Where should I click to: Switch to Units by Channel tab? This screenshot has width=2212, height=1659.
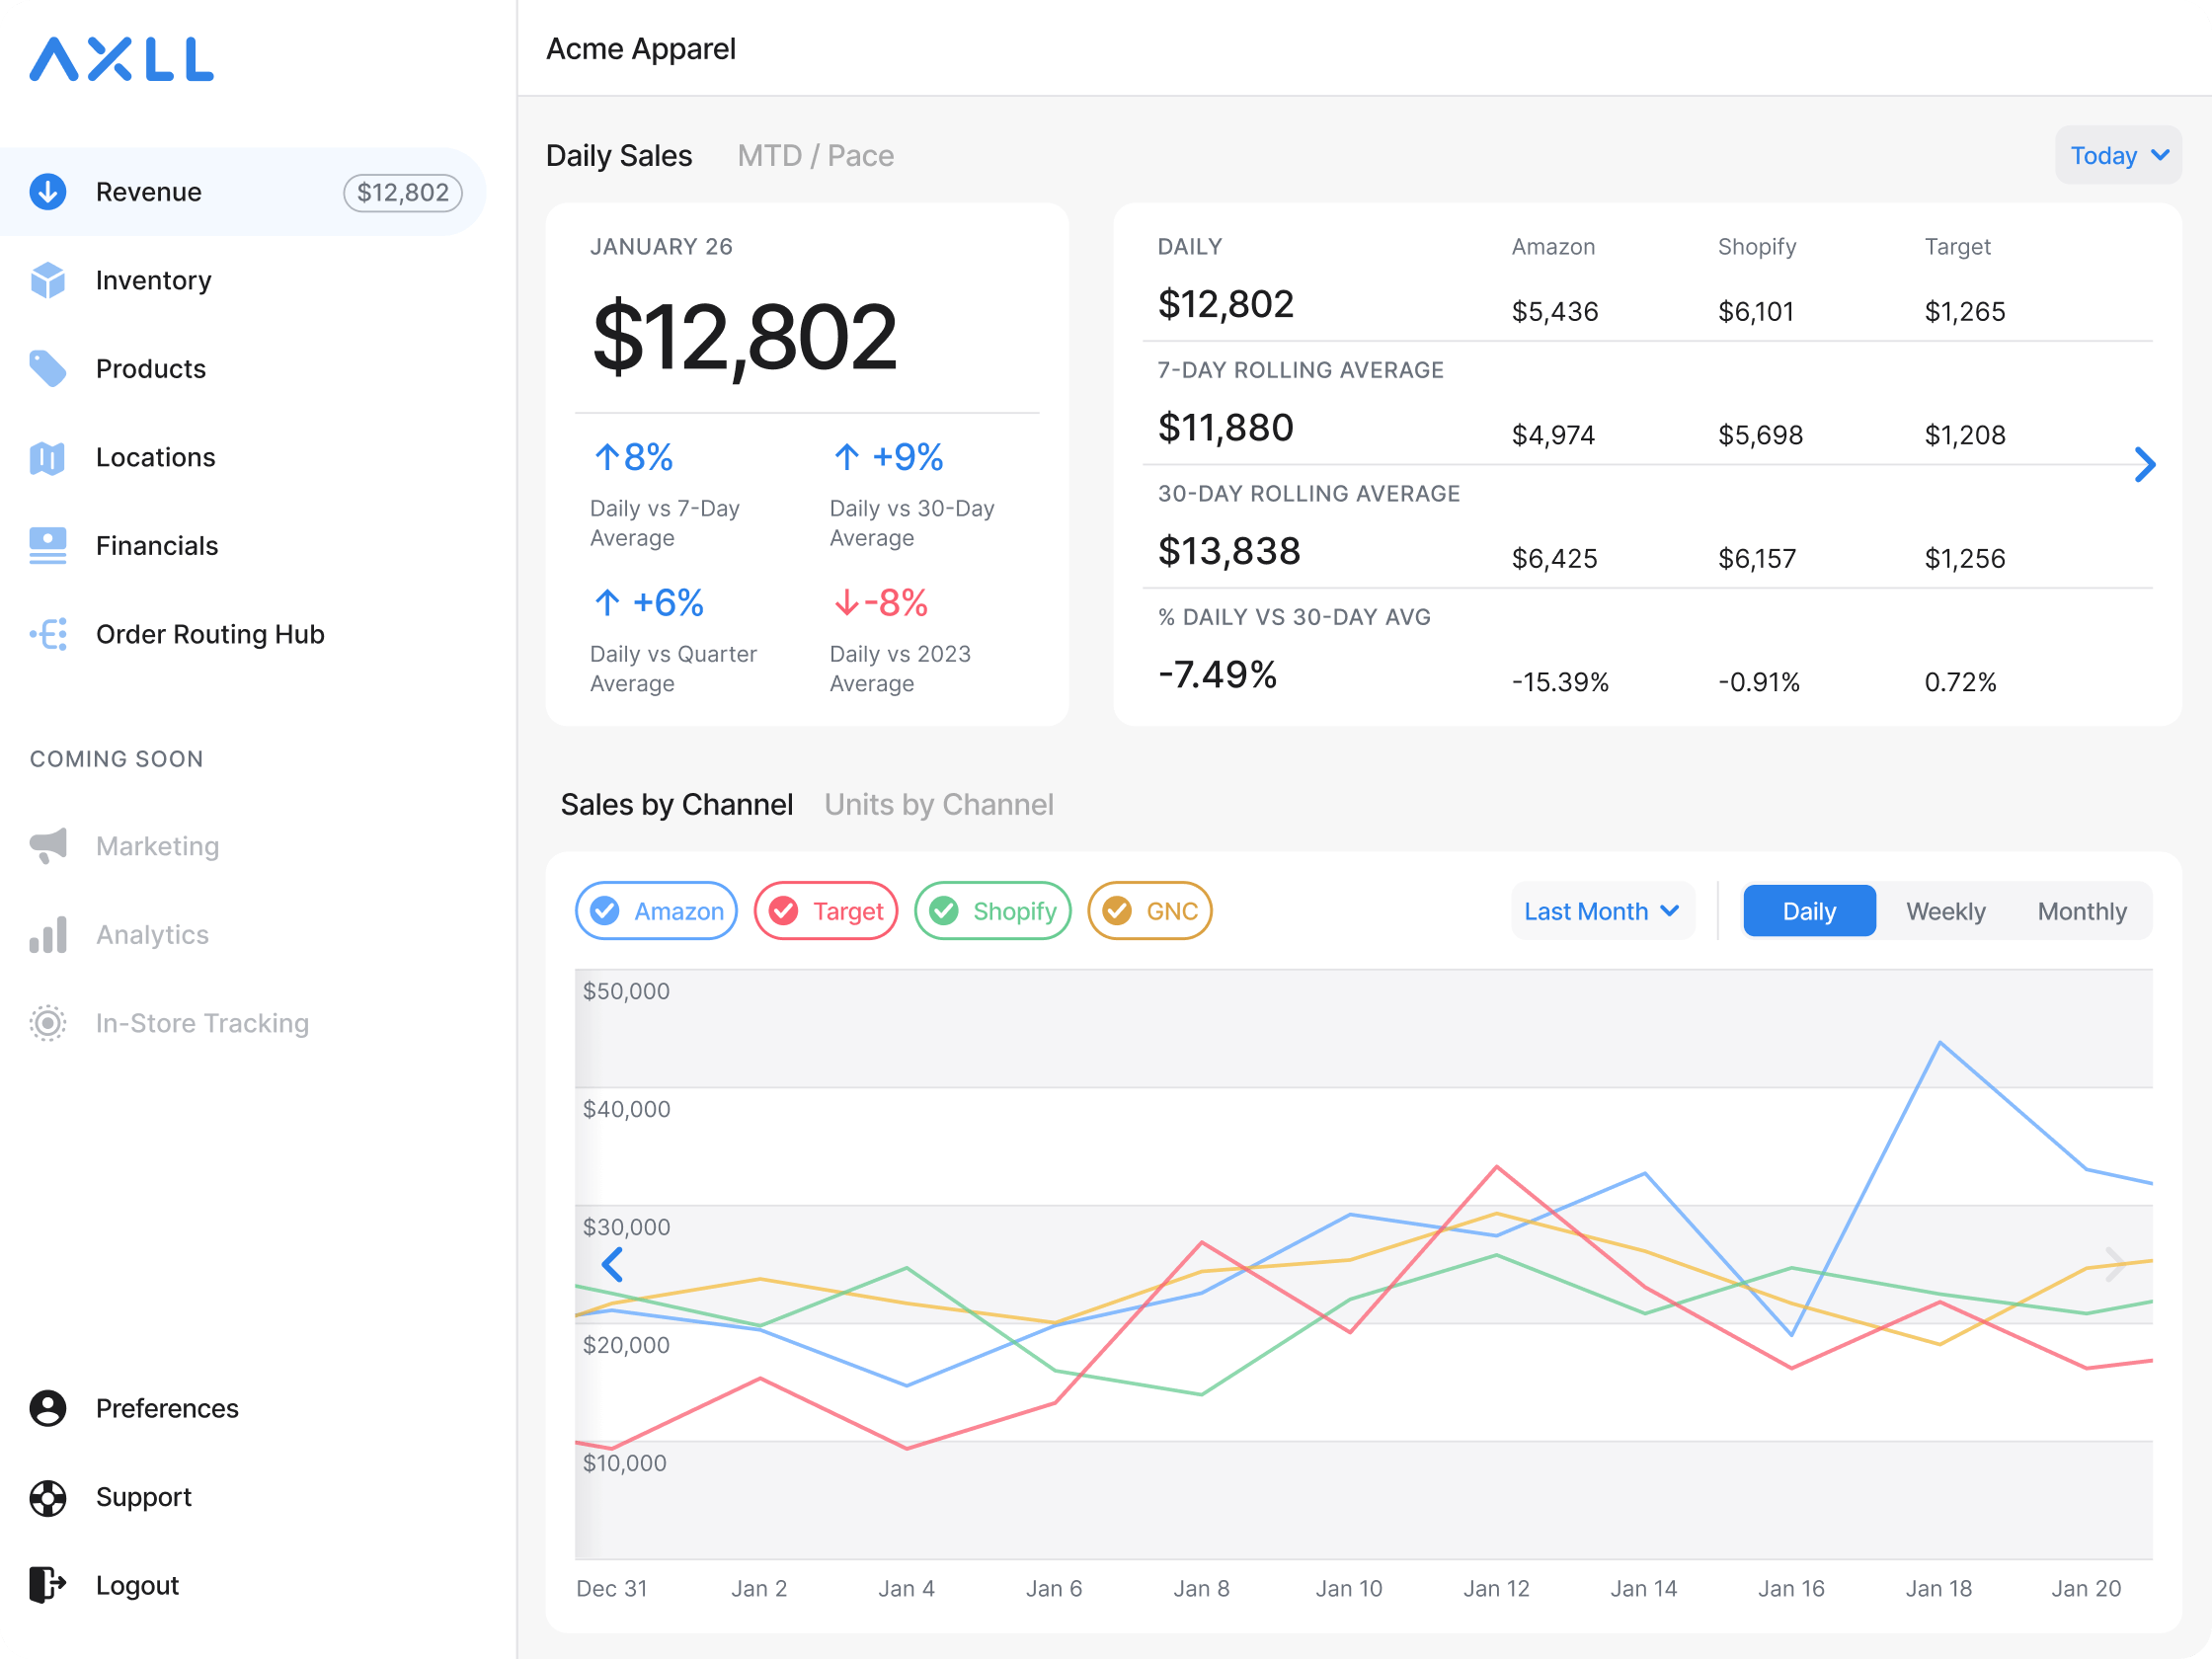coord(939,804)
